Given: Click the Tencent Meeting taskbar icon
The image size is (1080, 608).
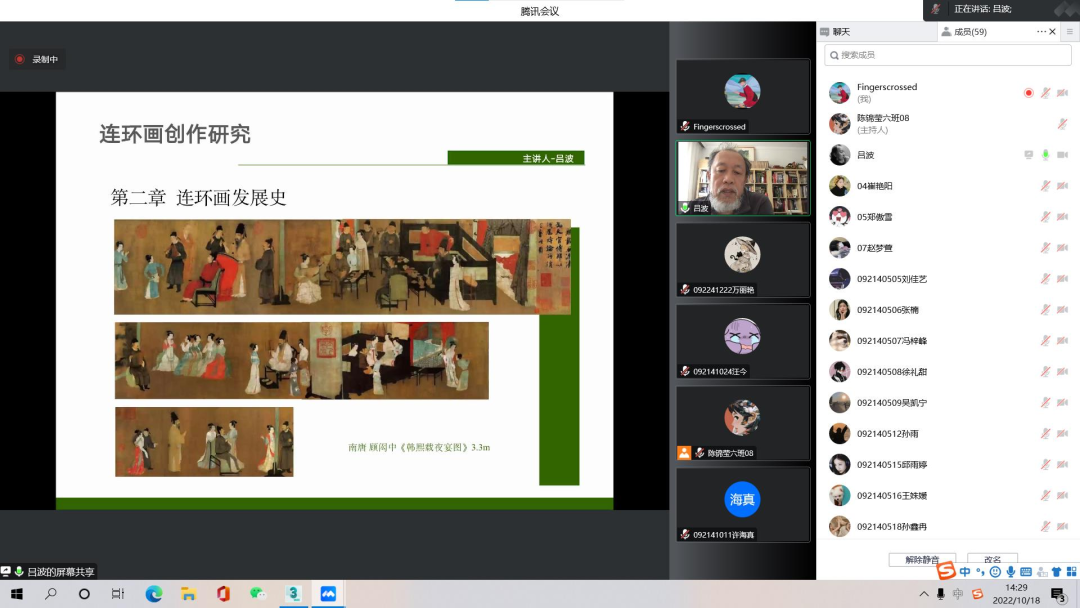Looking at the screenshot, I should tap(327, 594).
